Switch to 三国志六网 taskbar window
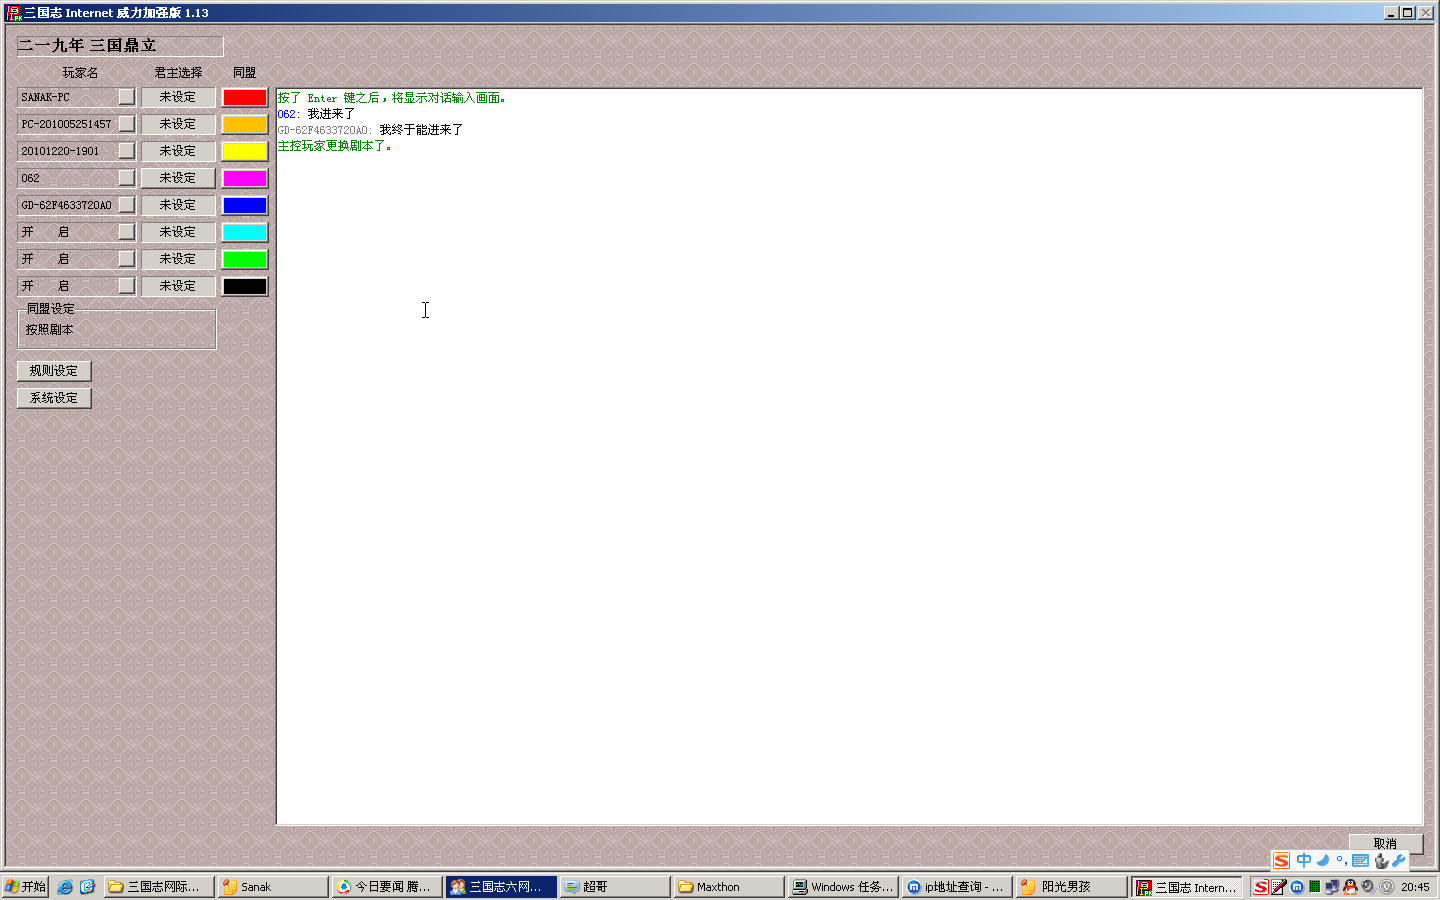Screen dimensions: 1440x900 [501, 887]
